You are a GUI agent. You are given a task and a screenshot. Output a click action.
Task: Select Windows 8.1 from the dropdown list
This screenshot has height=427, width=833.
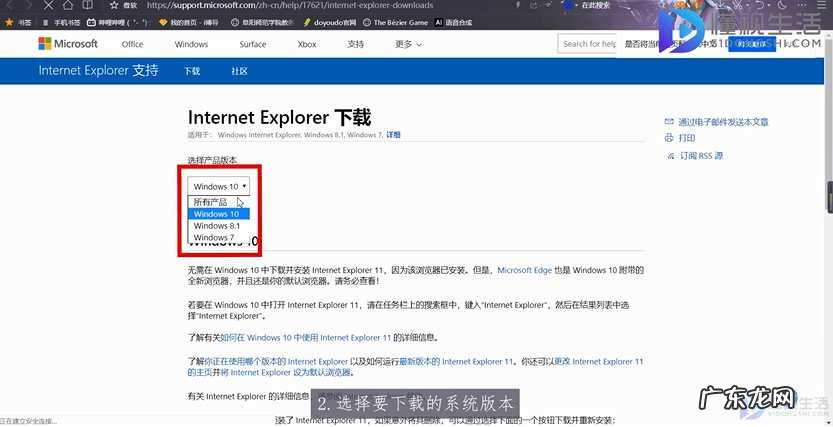[218, 226]
